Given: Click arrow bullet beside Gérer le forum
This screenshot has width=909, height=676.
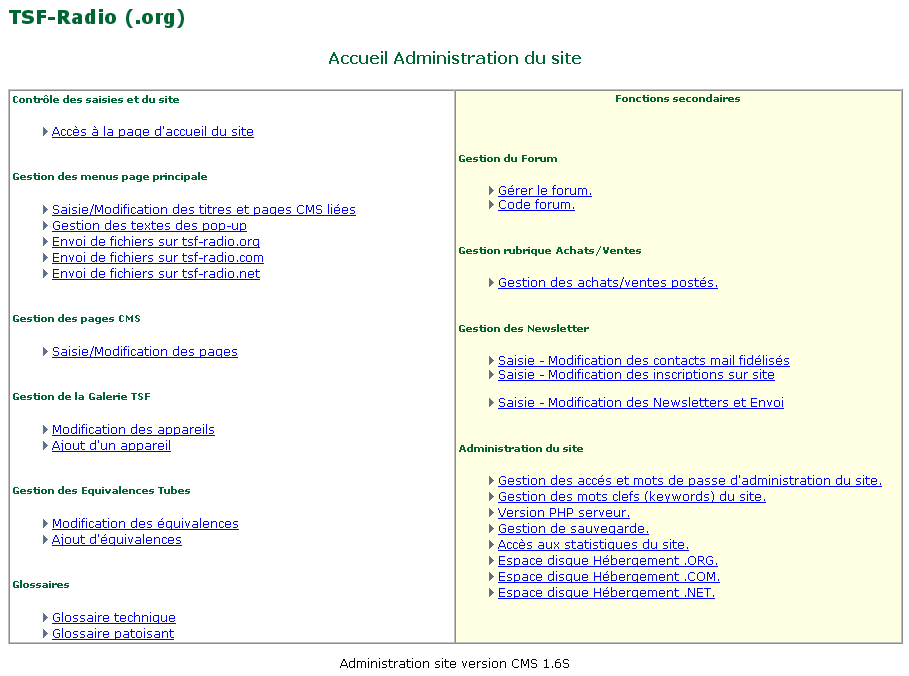Looking at the screenshot, I should [x=492, y=191].
